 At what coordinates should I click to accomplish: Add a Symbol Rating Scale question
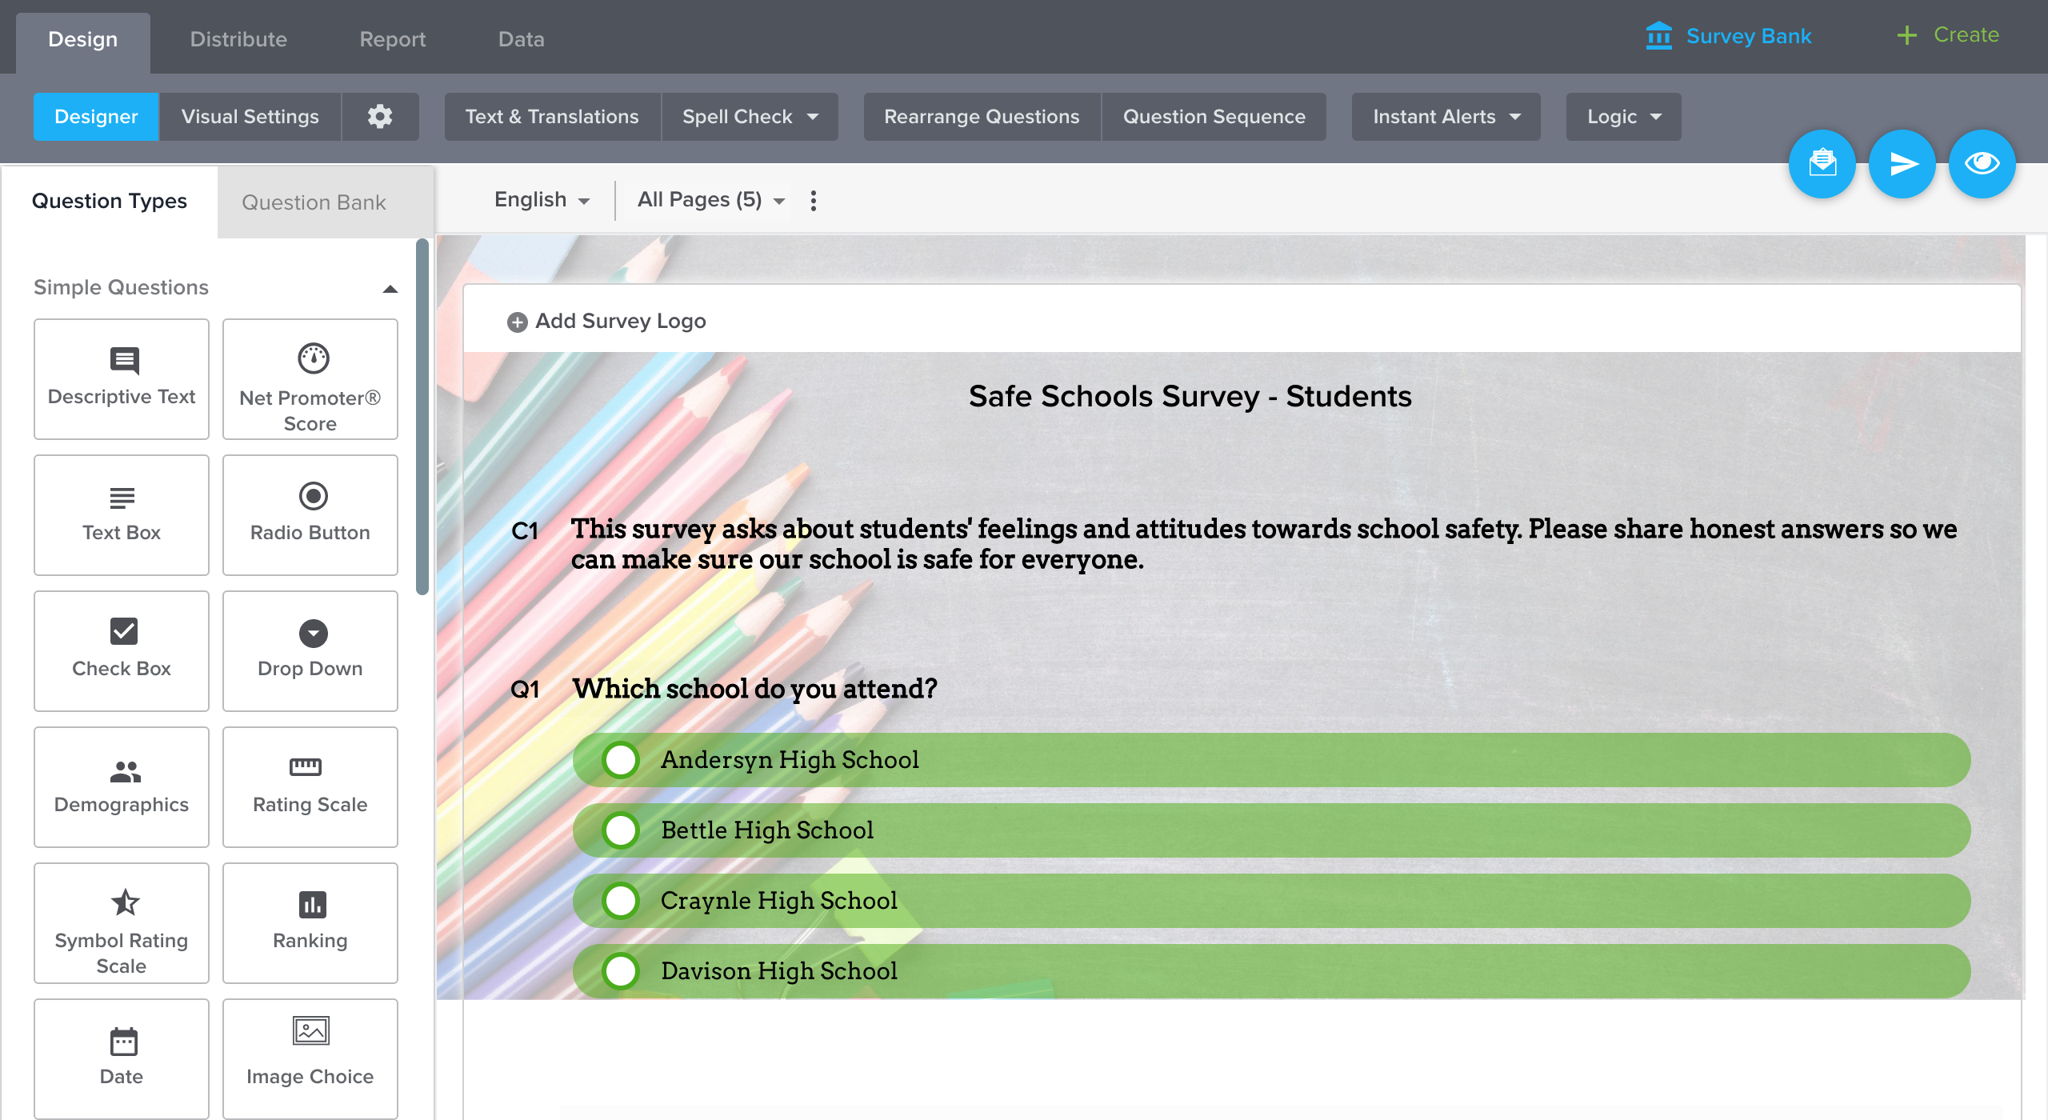[121, 923]
